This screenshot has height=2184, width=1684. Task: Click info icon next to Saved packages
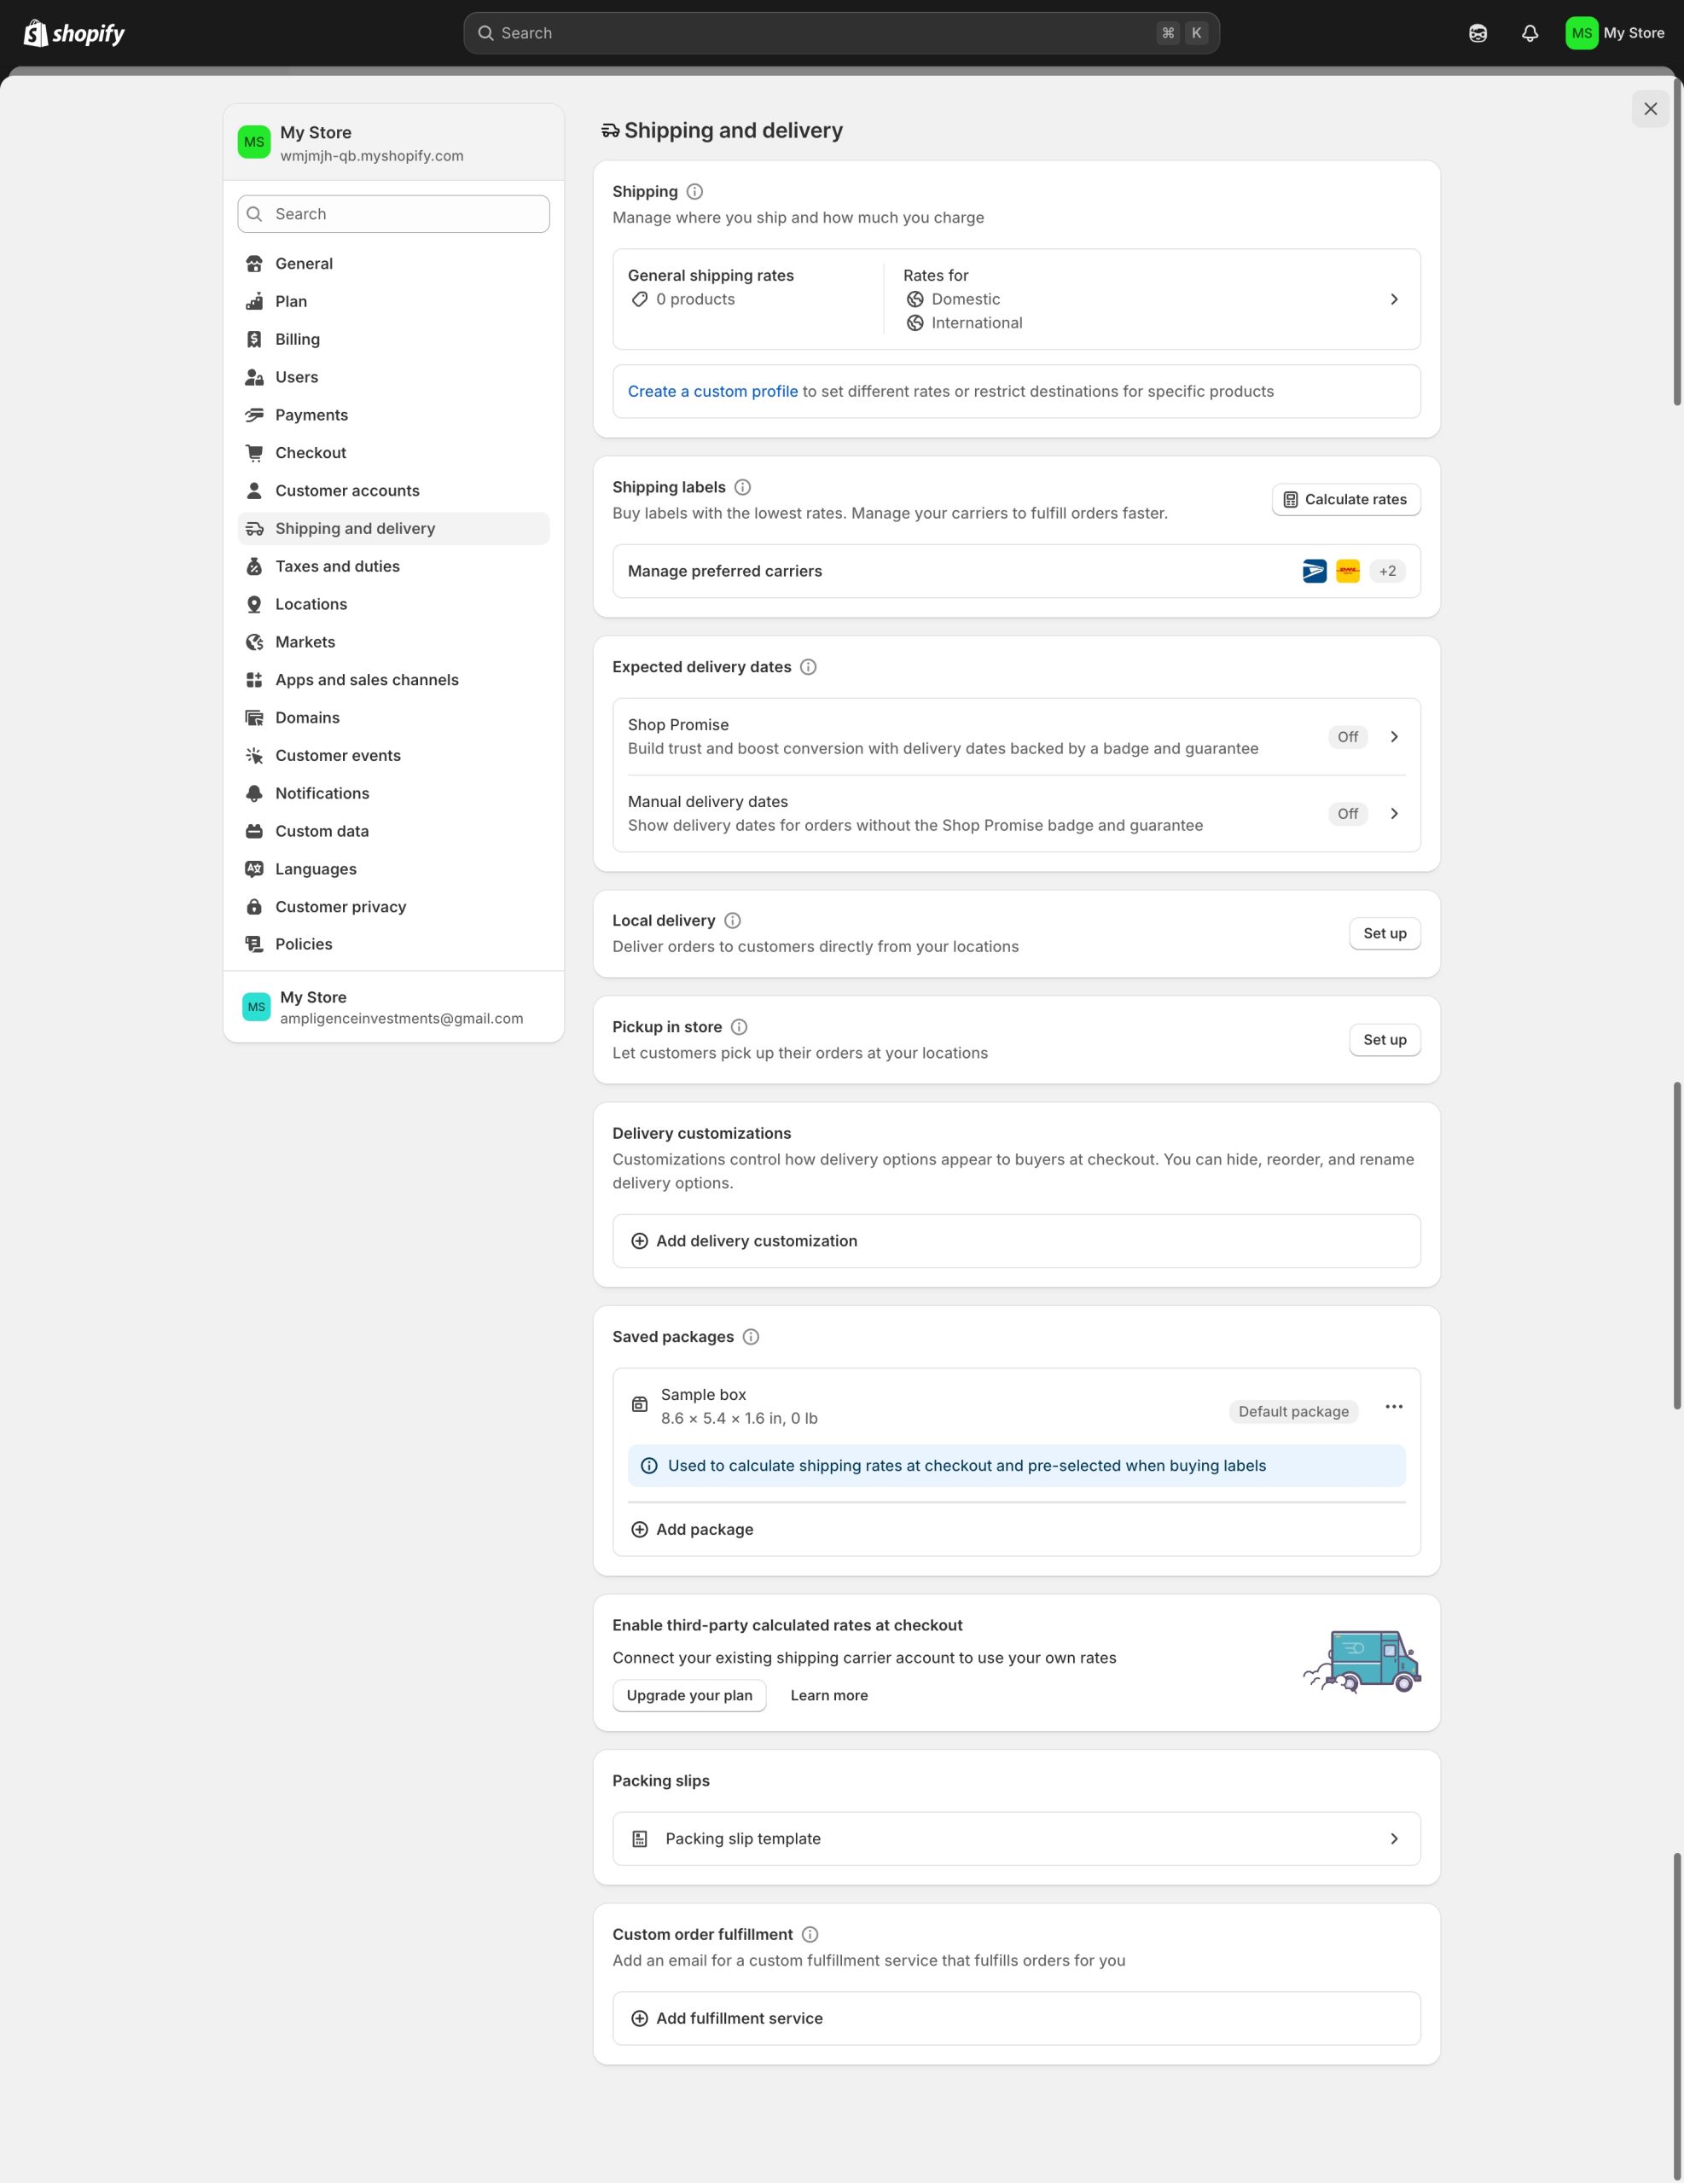tap(751, 1337)
